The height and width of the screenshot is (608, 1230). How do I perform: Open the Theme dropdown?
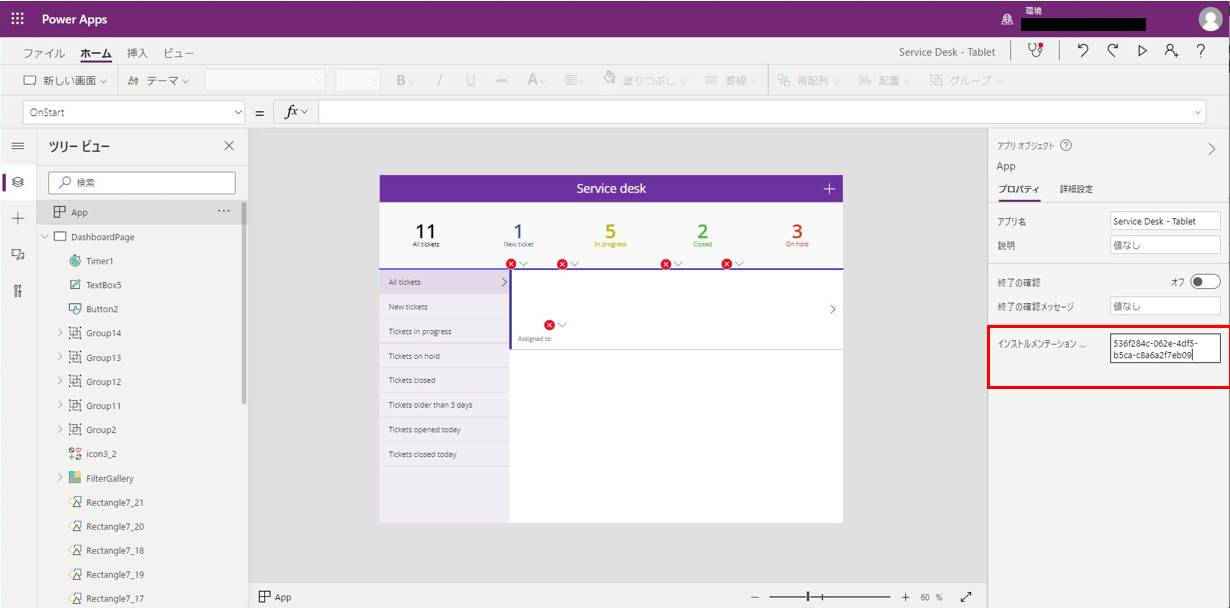click(x=159, y=80)
